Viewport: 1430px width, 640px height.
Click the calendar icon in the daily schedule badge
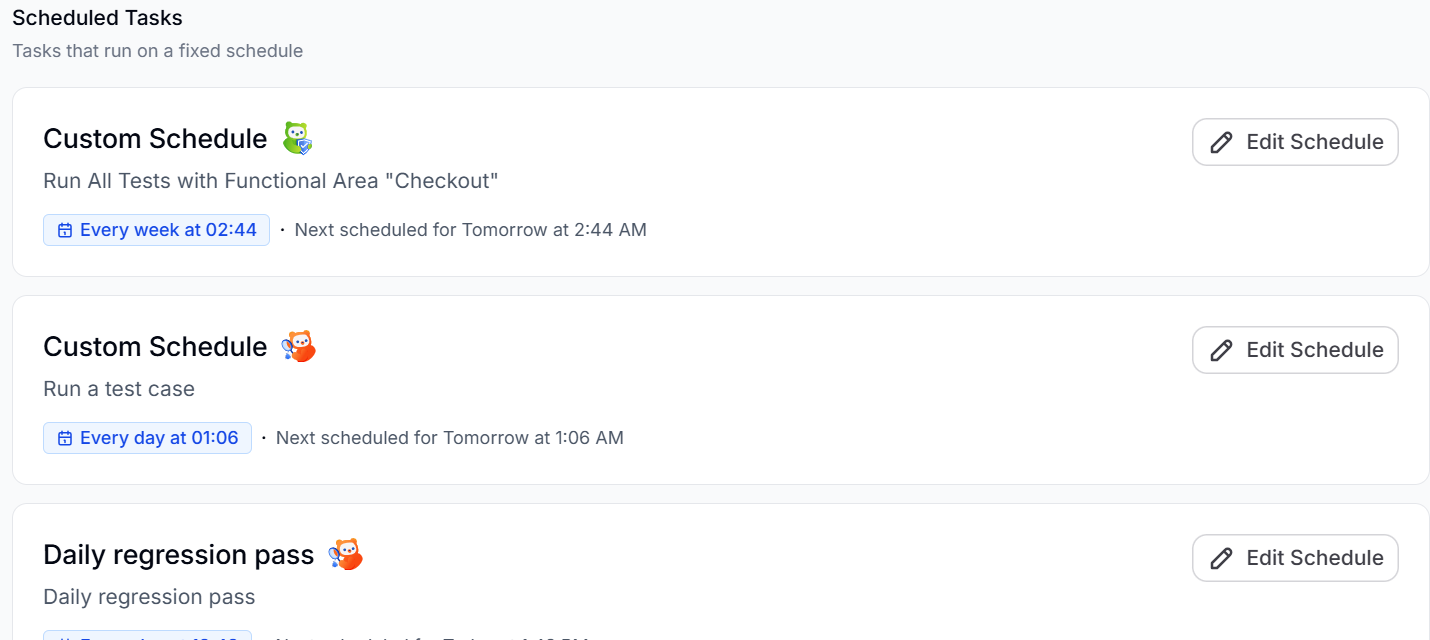pyautogui.click(x=64, y=438)
